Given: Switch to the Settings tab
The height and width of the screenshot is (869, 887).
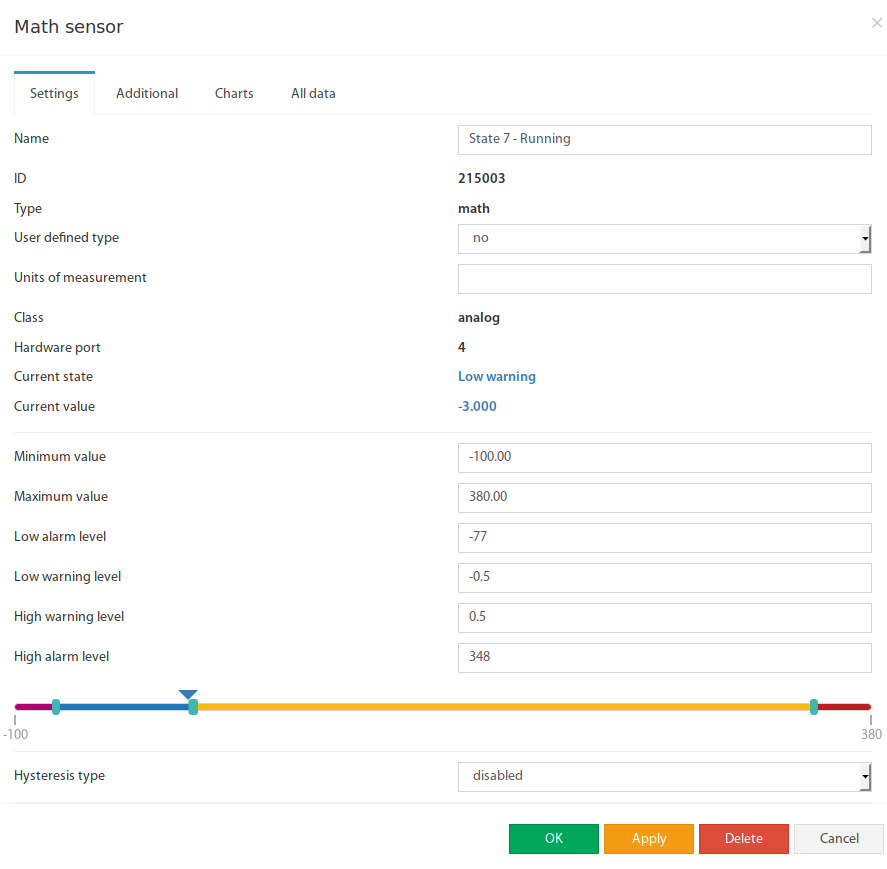Looking at the screenshot, I should click(x=54, y=93).
